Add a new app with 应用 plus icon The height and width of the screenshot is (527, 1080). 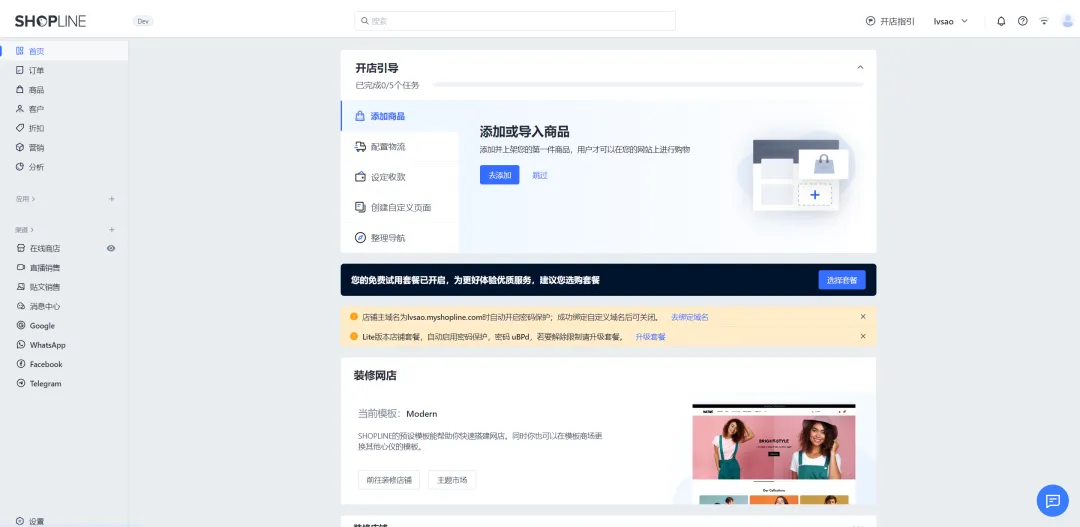click(x=111, y=199)
